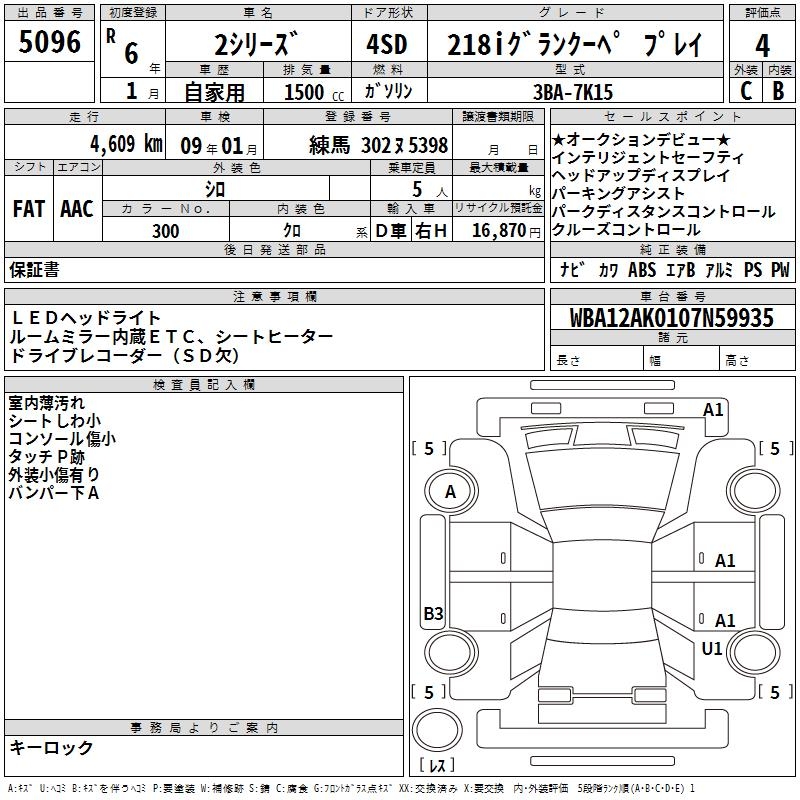The width and height of the screenshot is (800, 800).
Task: Click the ナビ equipment label
Action: (x=572, y=270)
